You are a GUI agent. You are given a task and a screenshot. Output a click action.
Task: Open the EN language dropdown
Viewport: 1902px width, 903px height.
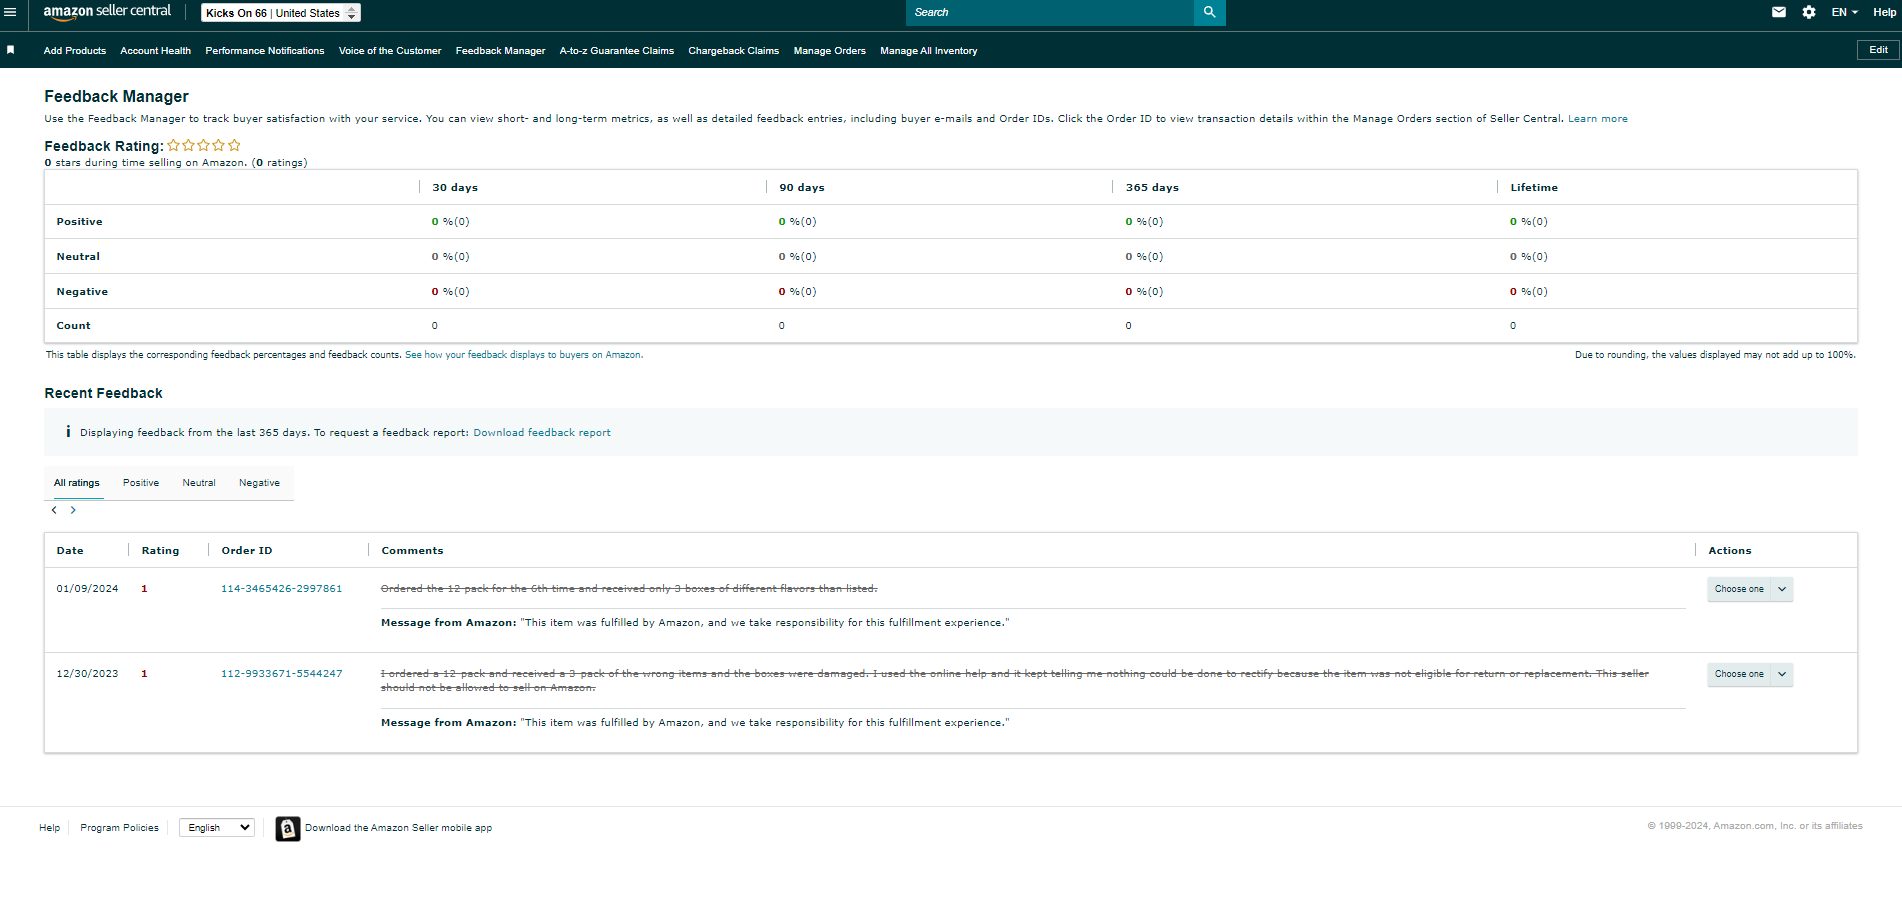click(x=1844, y=12)
